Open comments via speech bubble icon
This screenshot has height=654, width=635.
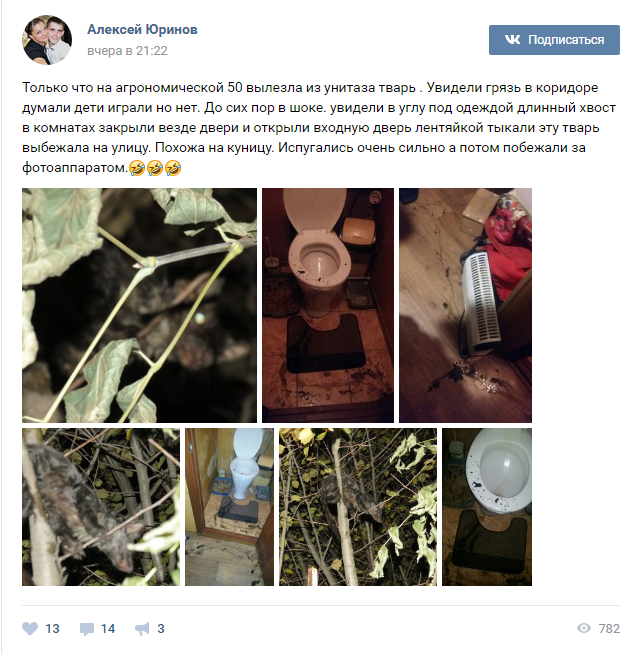point(87,629)
